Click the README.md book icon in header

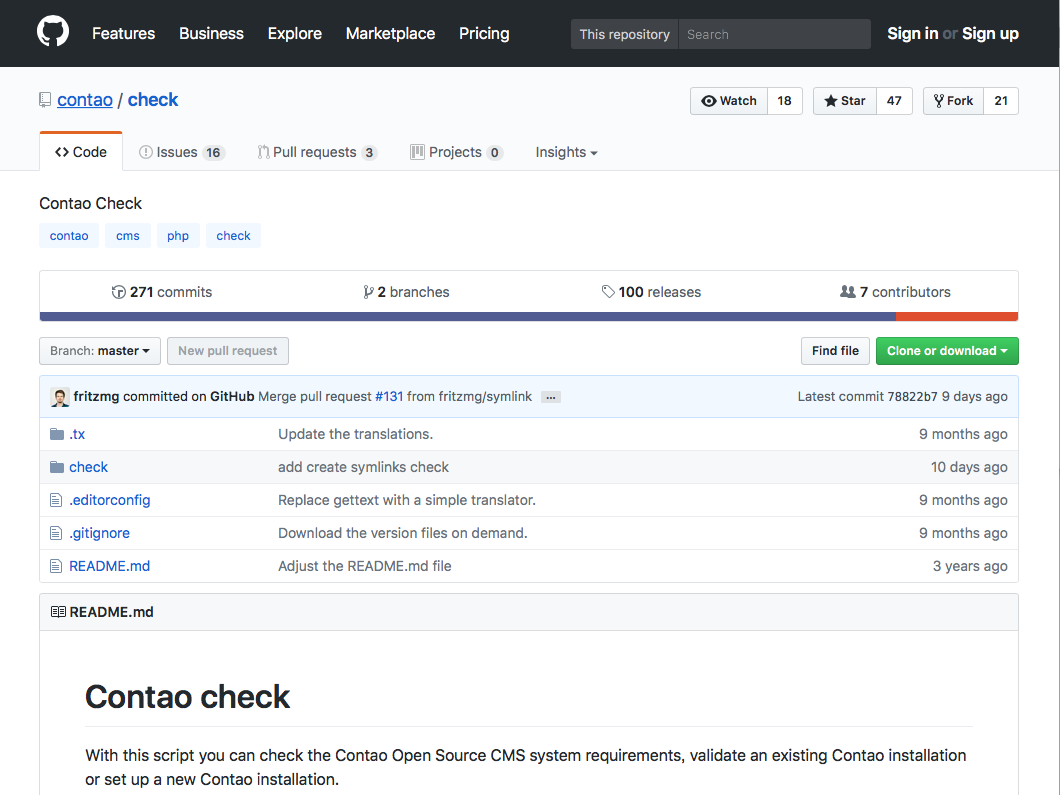[58, 612]
